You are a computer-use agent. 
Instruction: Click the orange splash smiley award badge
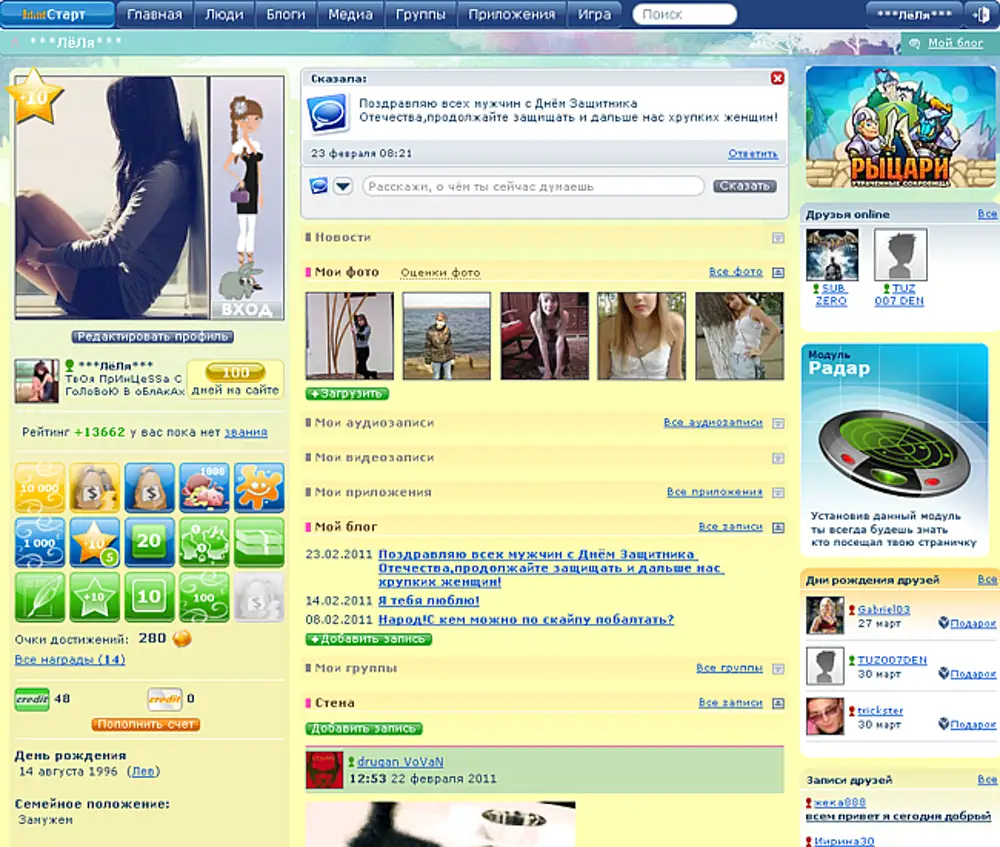[x=259, y=487]
